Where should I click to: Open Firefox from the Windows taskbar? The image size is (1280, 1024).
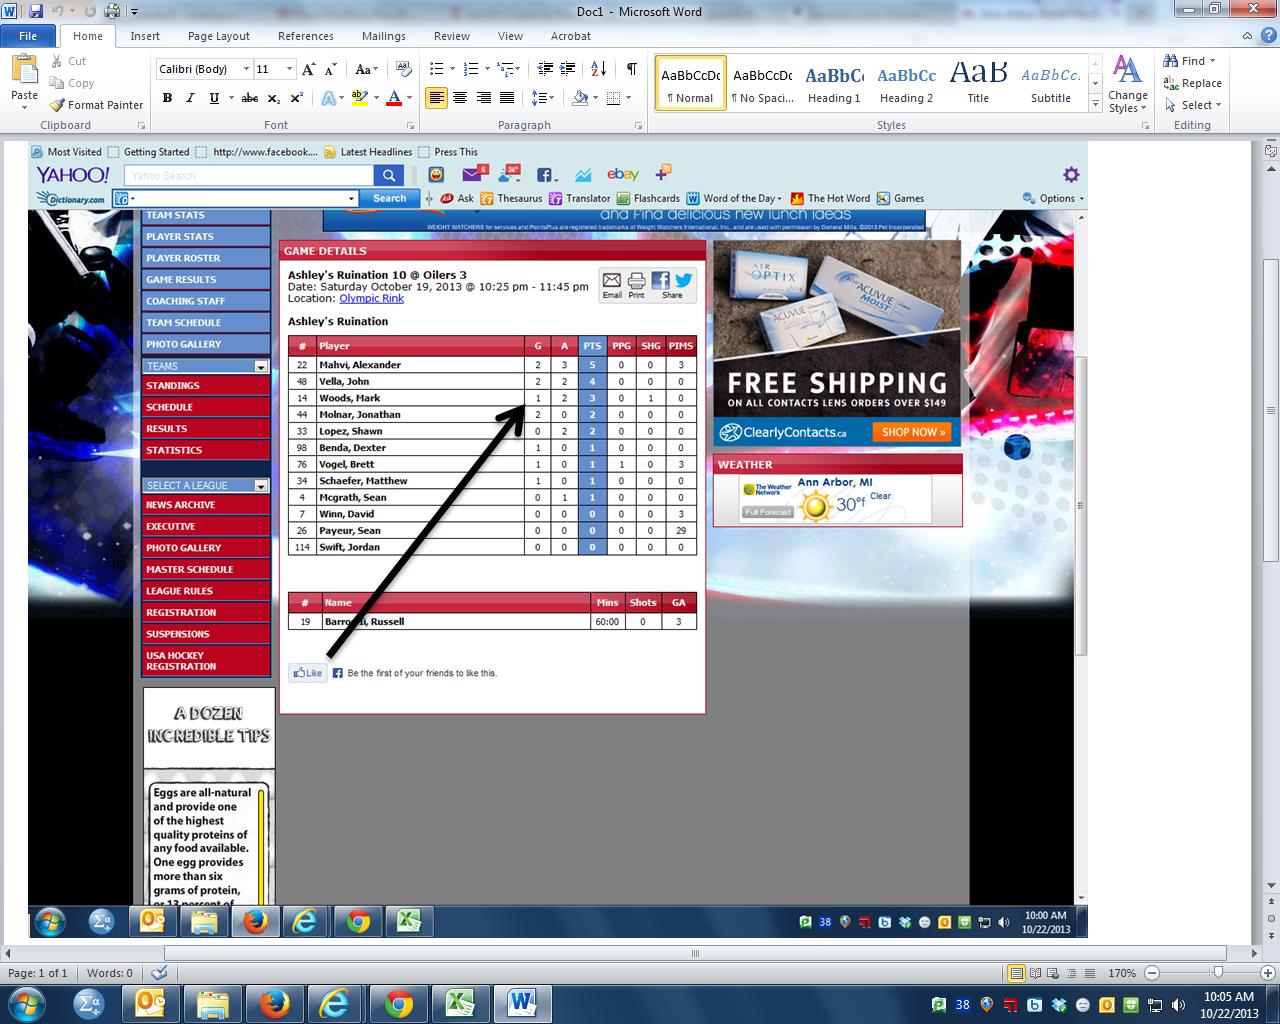click(273, 1002)
